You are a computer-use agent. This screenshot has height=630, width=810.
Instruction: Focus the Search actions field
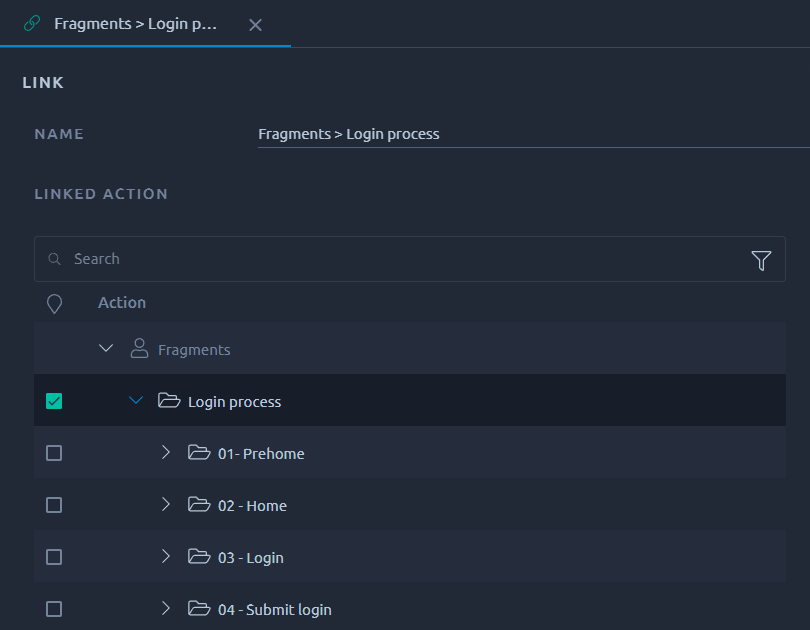[410, 259]
